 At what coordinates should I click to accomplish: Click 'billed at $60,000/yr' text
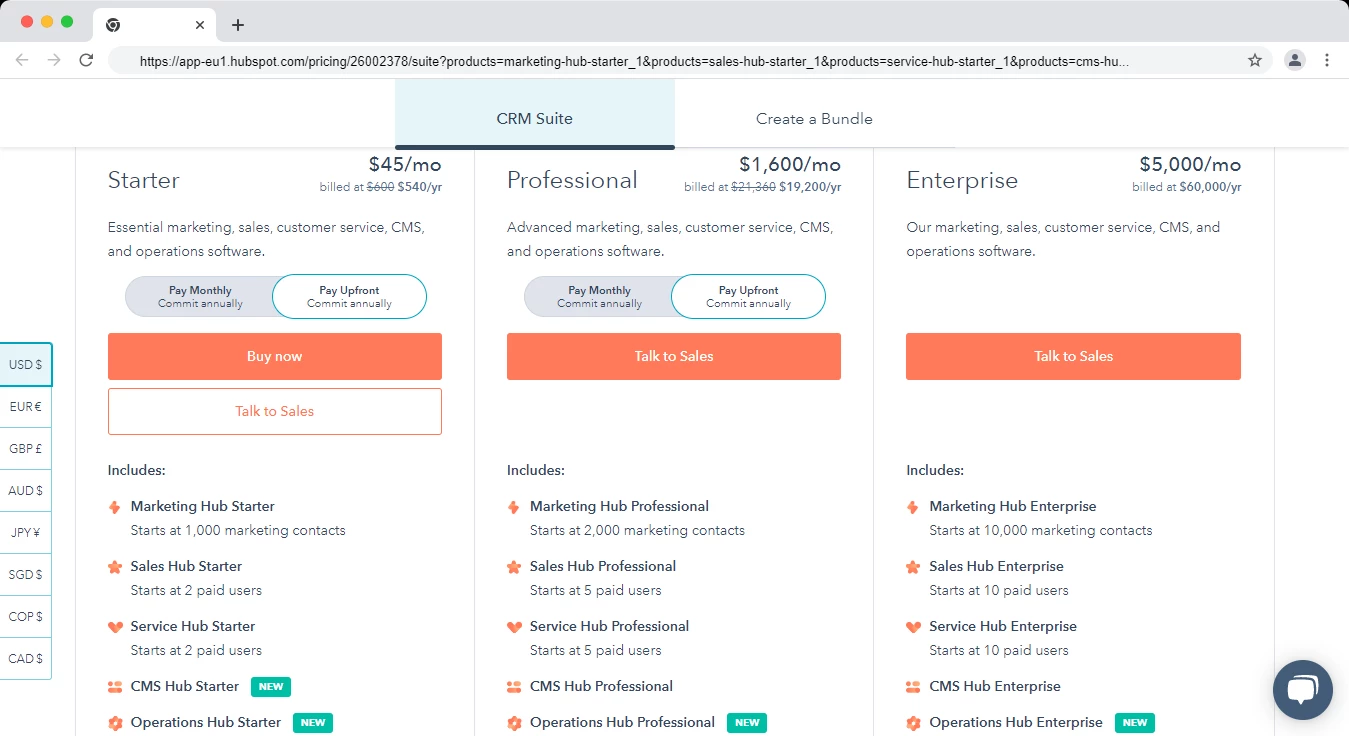(x=1186, y=187)
